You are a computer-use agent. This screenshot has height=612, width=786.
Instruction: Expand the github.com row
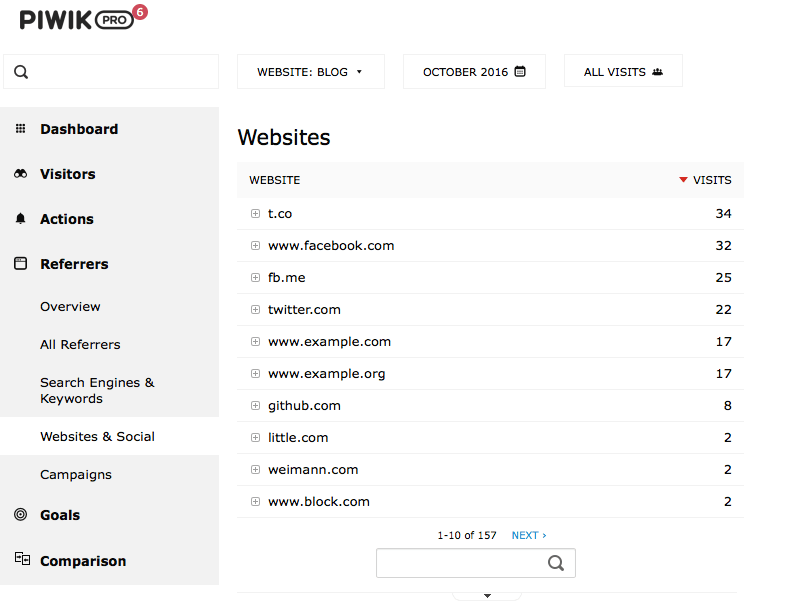click(x=256, y=406)
